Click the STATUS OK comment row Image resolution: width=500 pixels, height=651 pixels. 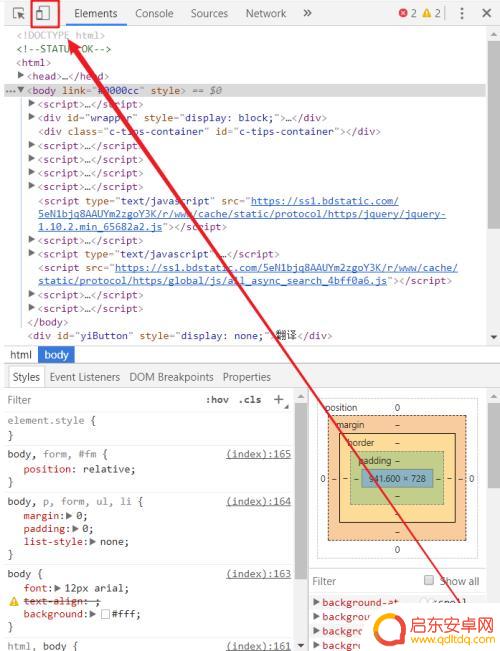click(64, 49)
